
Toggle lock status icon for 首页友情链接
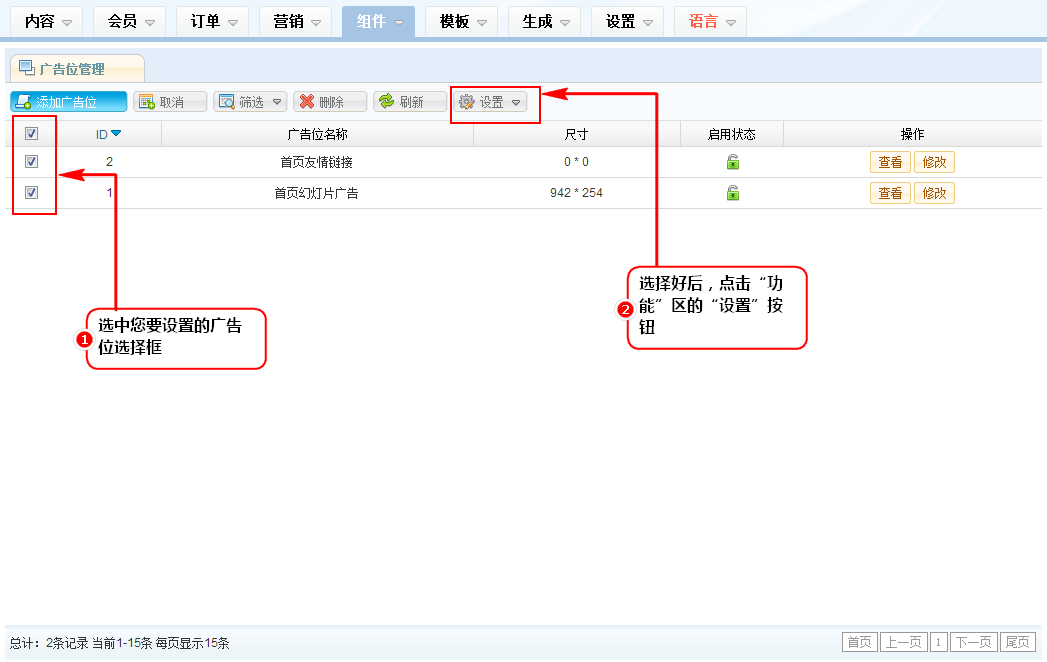pos(732,162)
